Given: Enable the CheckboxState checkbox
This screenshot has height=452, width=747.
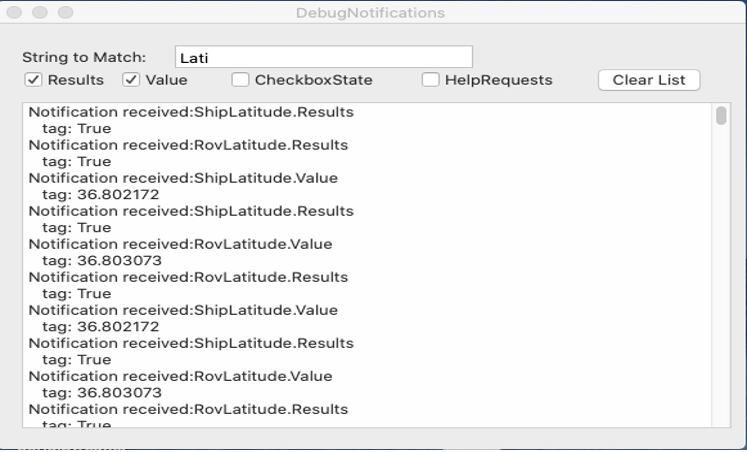Looking at the screenshot, I should pyautogui.click(x=240, y=80).
